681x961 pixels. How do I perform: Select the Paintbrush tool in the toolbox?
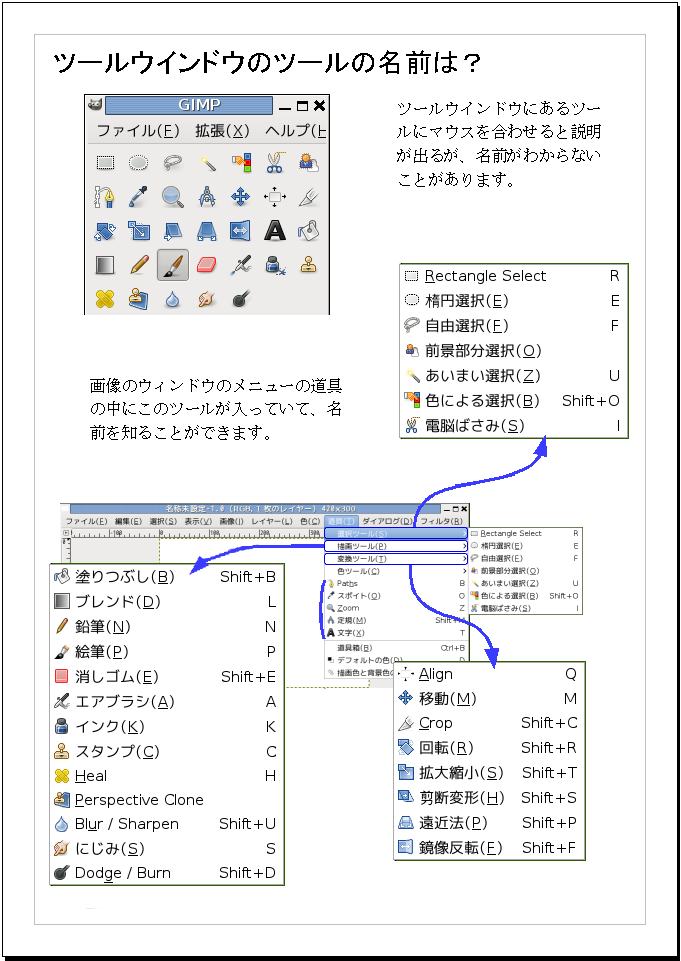(x=173, y=265)
